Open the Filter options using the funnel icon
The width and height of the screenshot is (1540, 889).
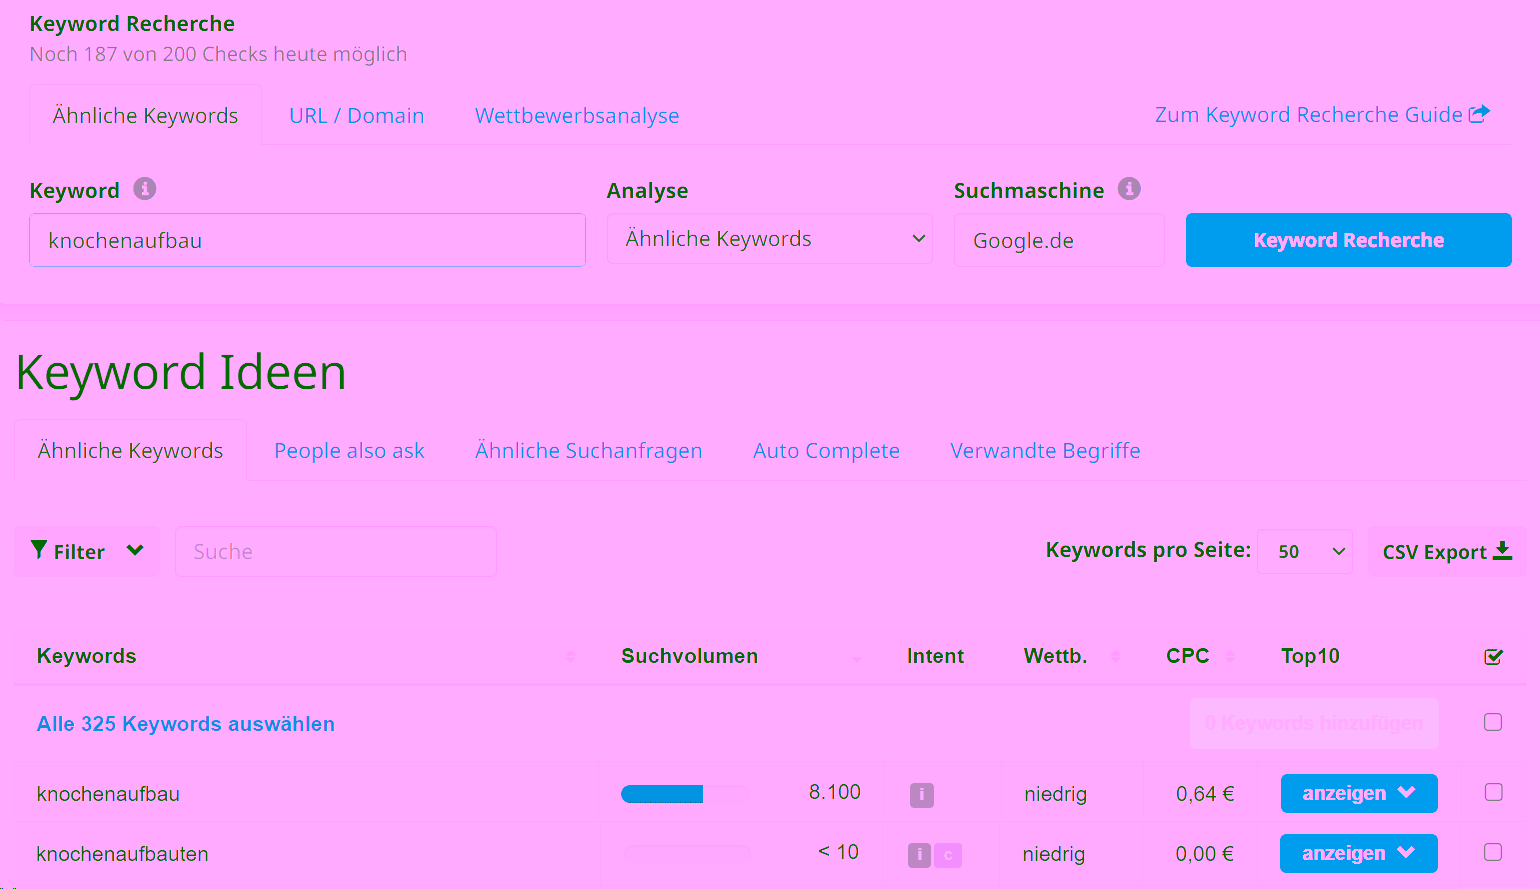tap(39, 550)
